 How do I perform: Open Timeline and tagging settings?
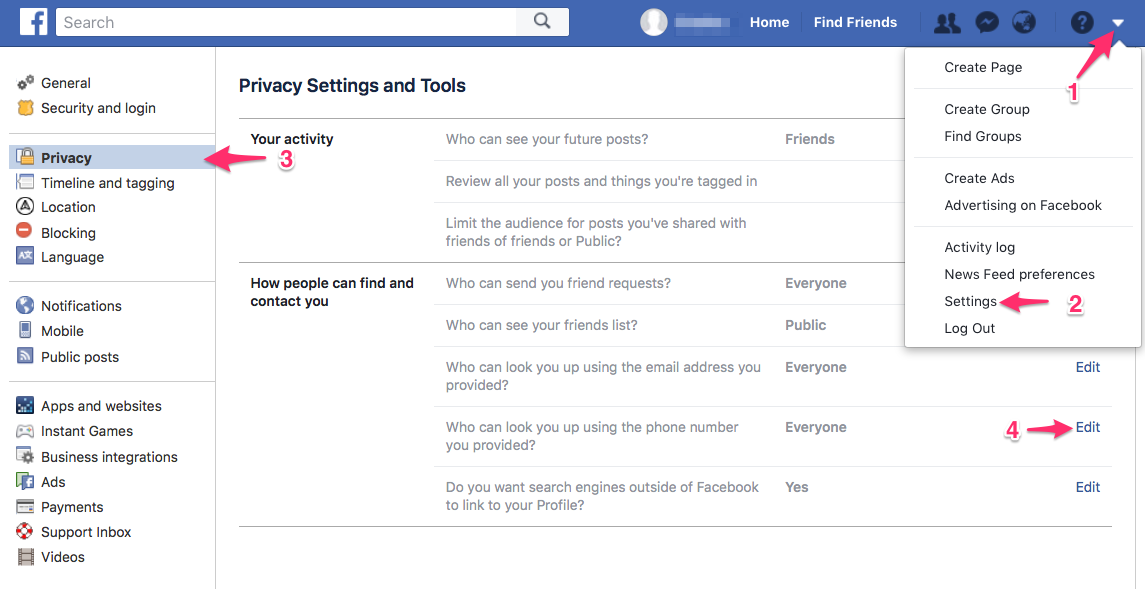click(107, 183)
